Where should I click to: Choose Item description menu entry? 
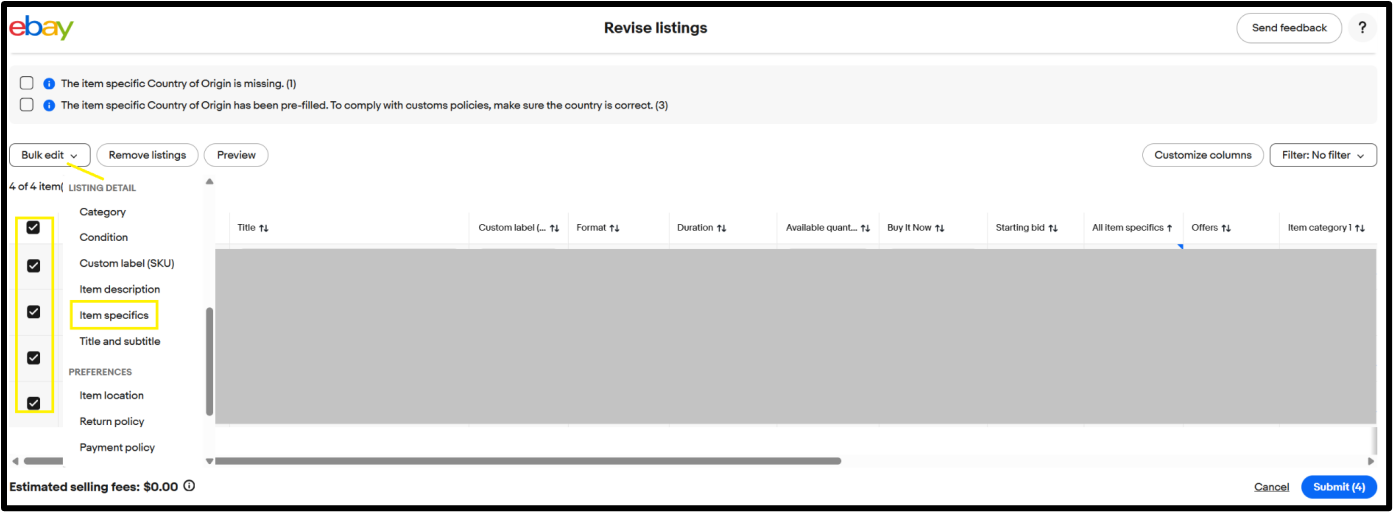[x=119, y=290]
